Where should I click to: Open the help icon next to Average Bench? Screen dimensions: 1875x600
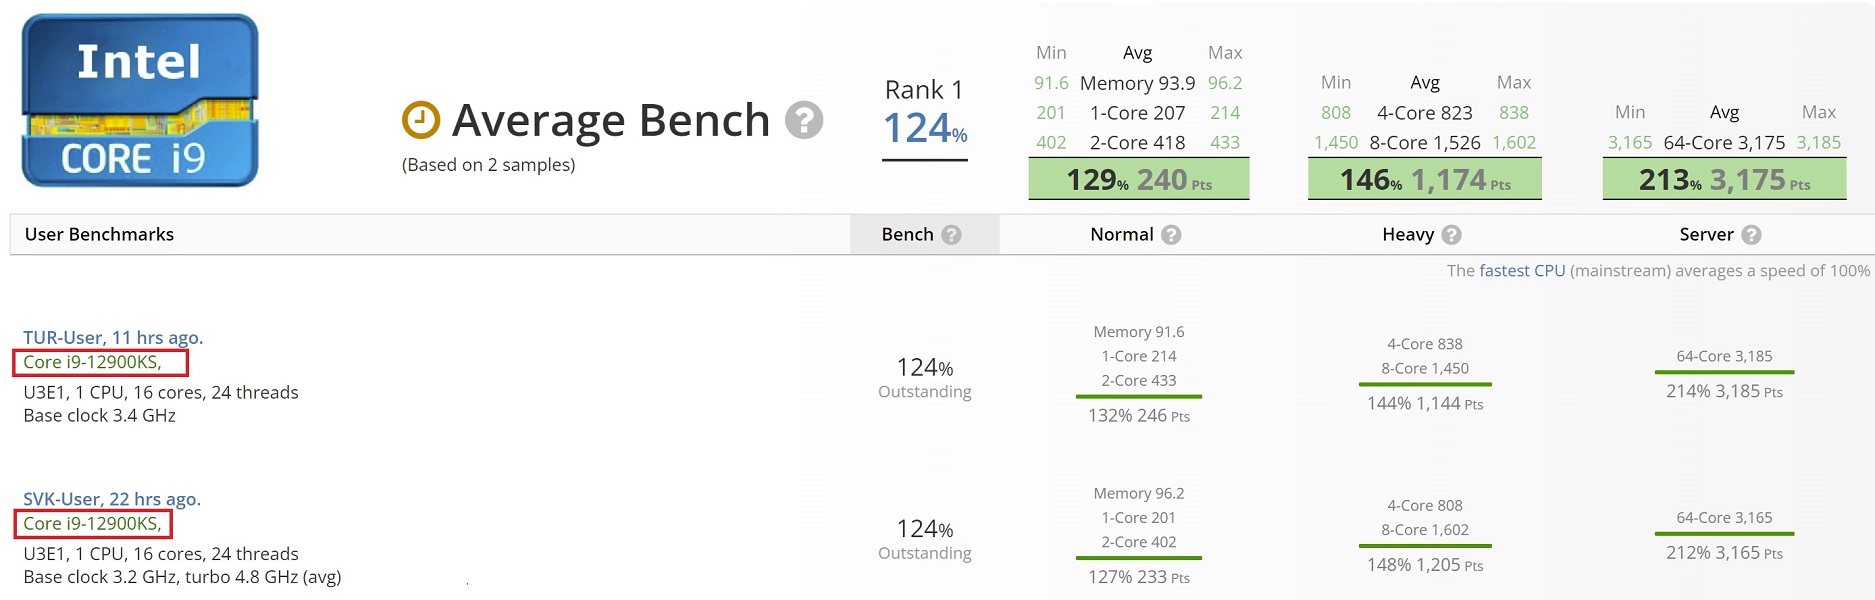803,120
